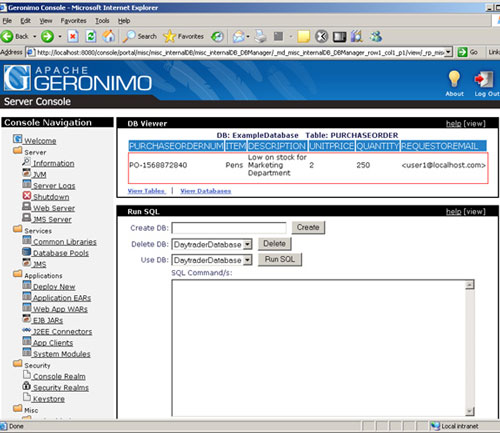
Task: Open the View menu
Action: coord(46,21)
